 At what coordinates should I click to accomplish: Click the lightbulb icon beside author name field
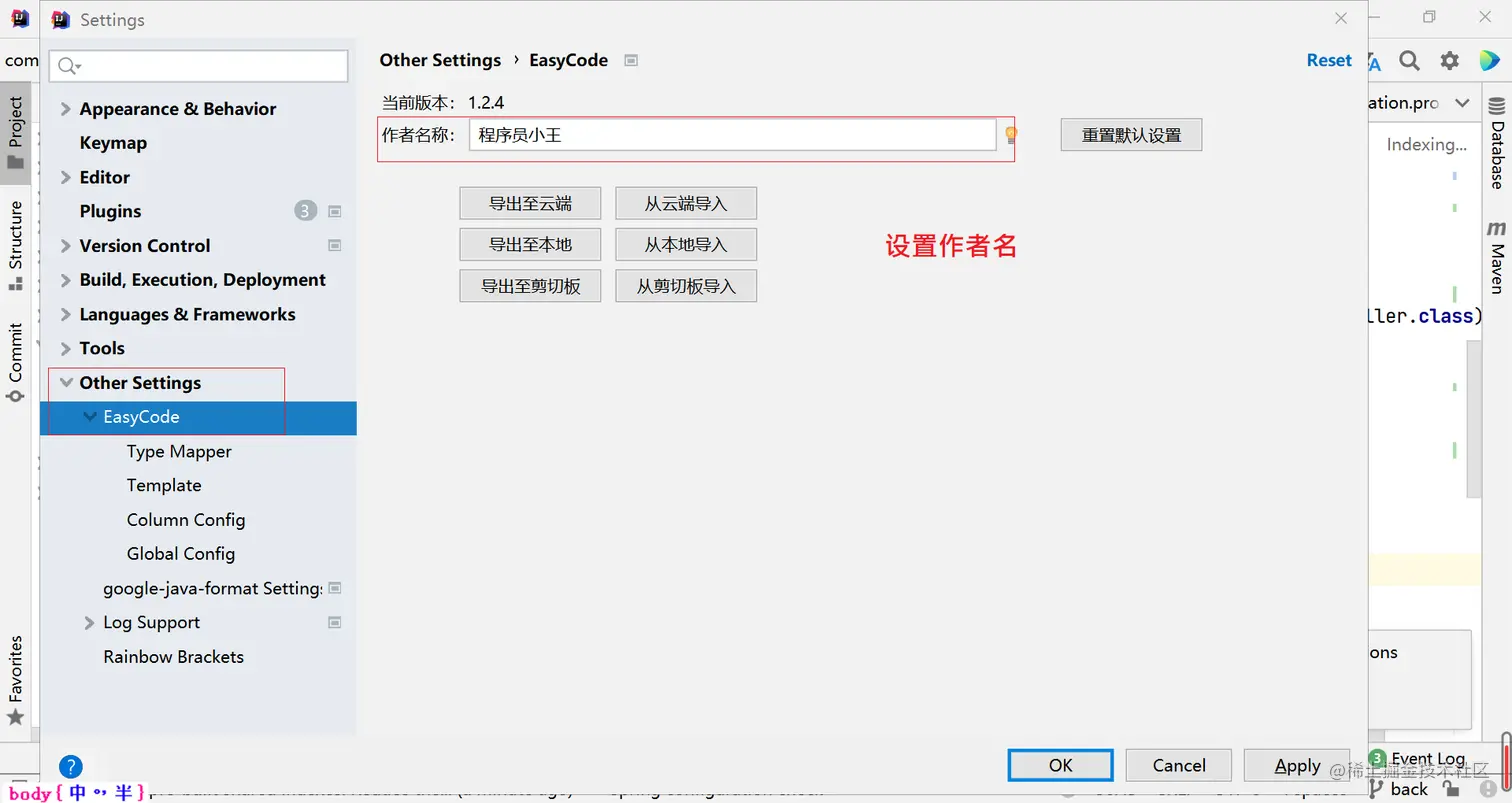1010,134
